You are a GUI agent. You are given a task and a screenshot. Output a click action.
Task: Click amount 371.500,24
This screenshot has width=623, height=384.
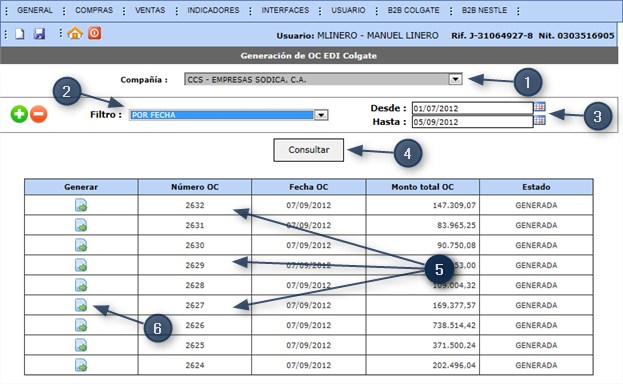[x=454, y=345]
